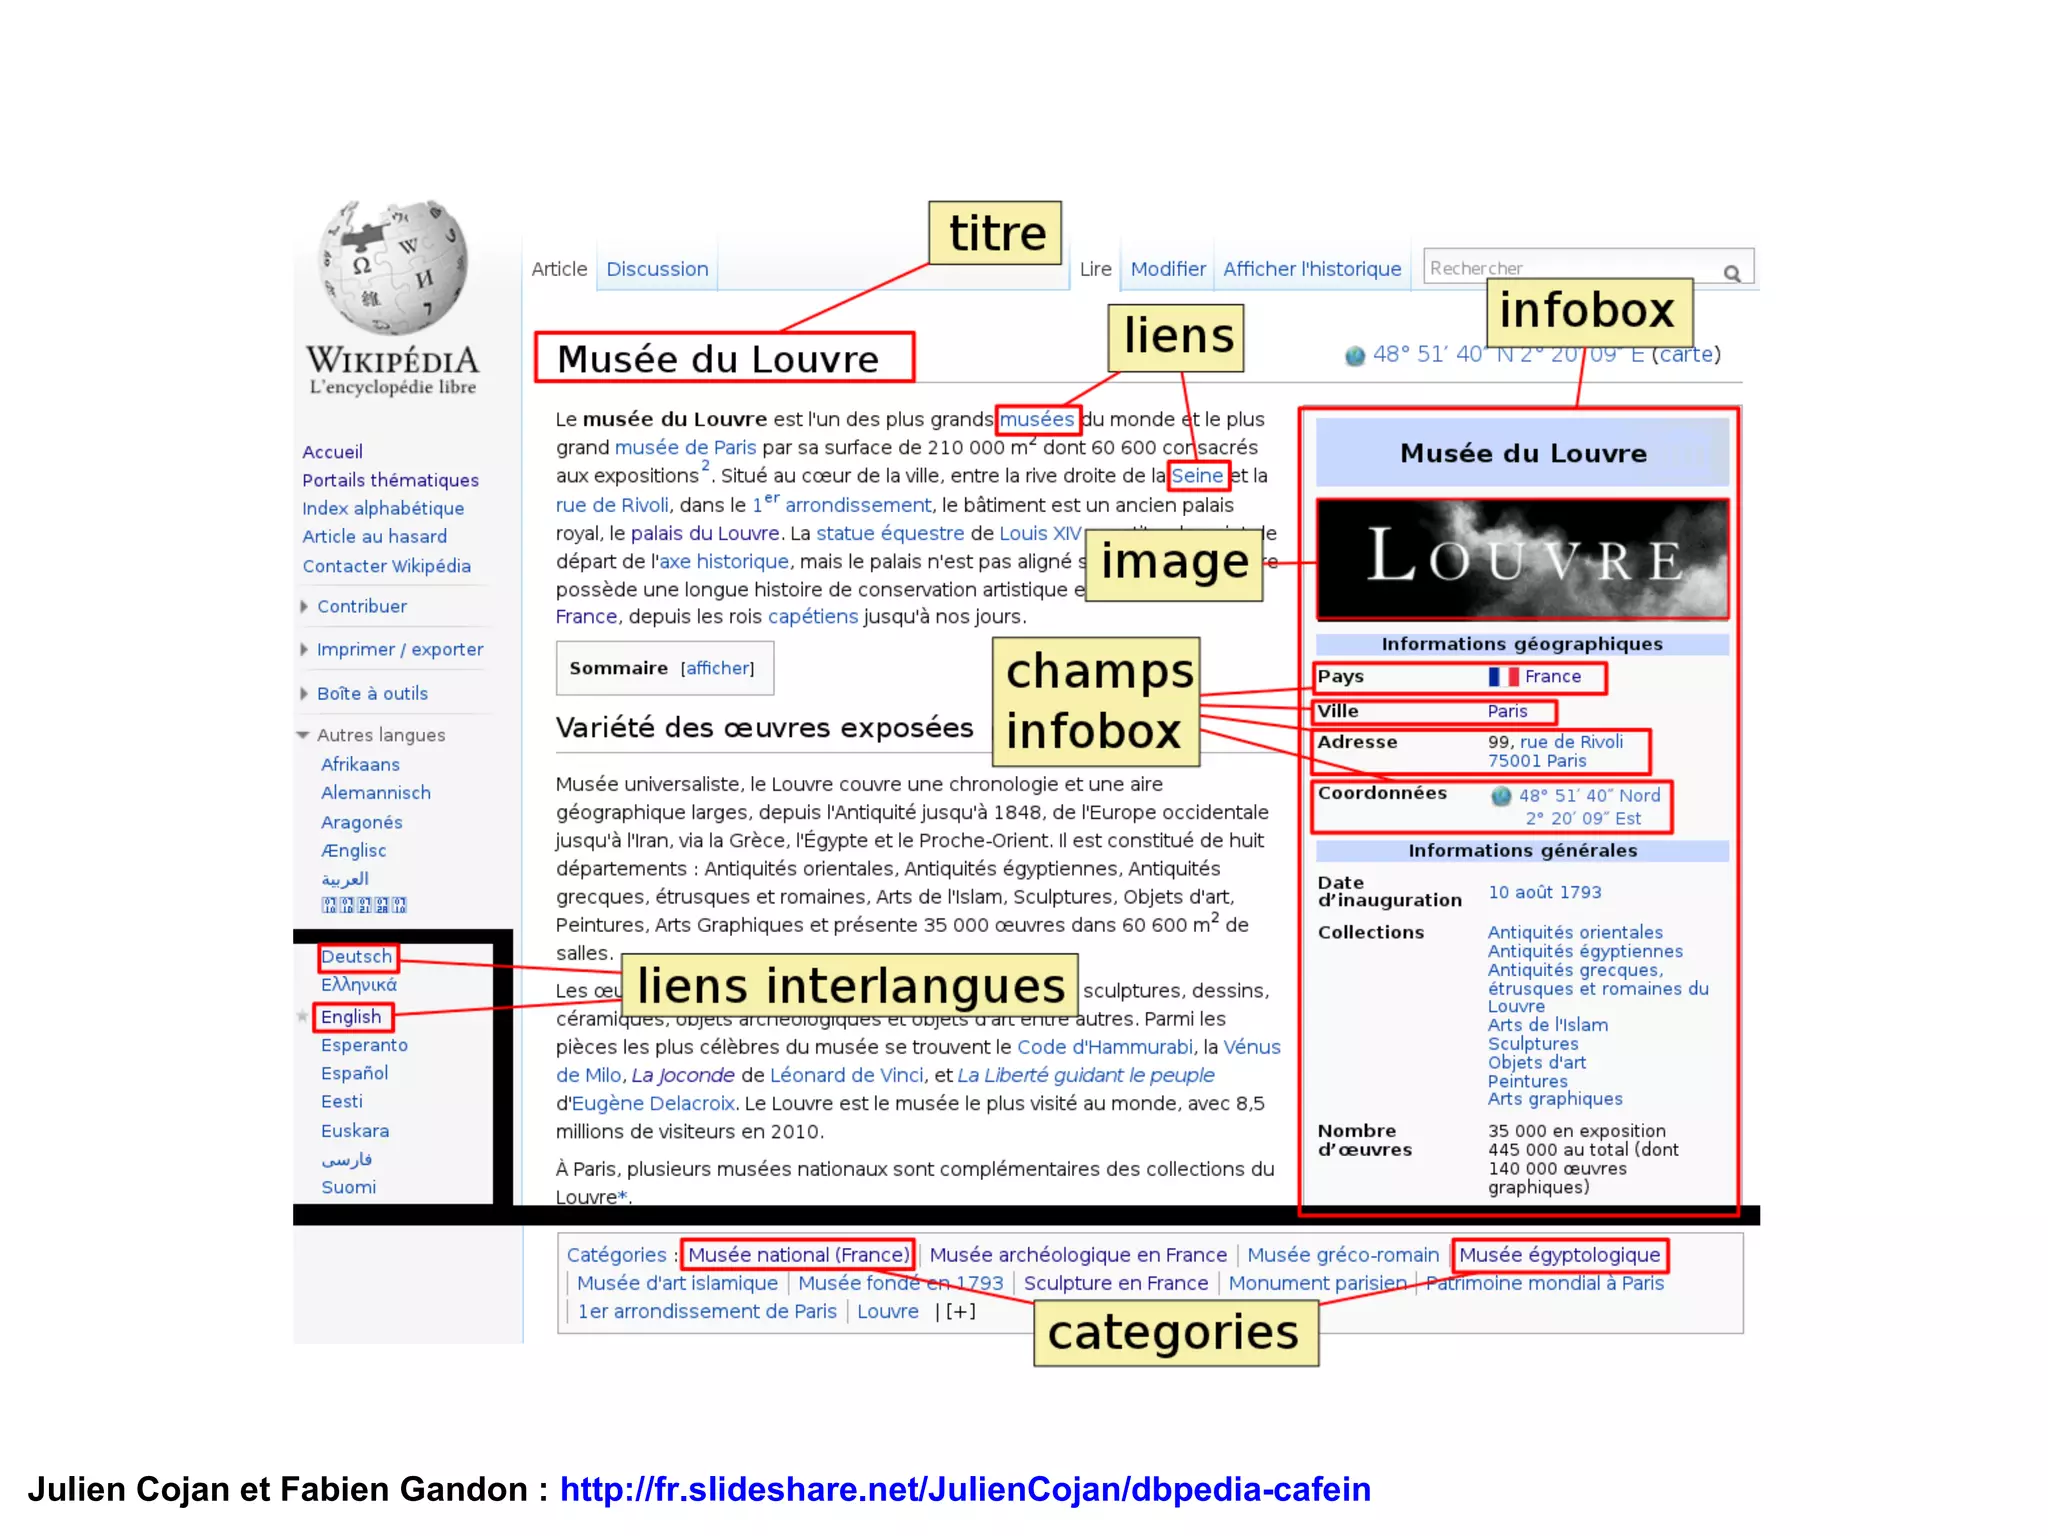Open the capétiens link
Image resolution: width=2048 pixels, height=1536 pixels.
[813, 616]
